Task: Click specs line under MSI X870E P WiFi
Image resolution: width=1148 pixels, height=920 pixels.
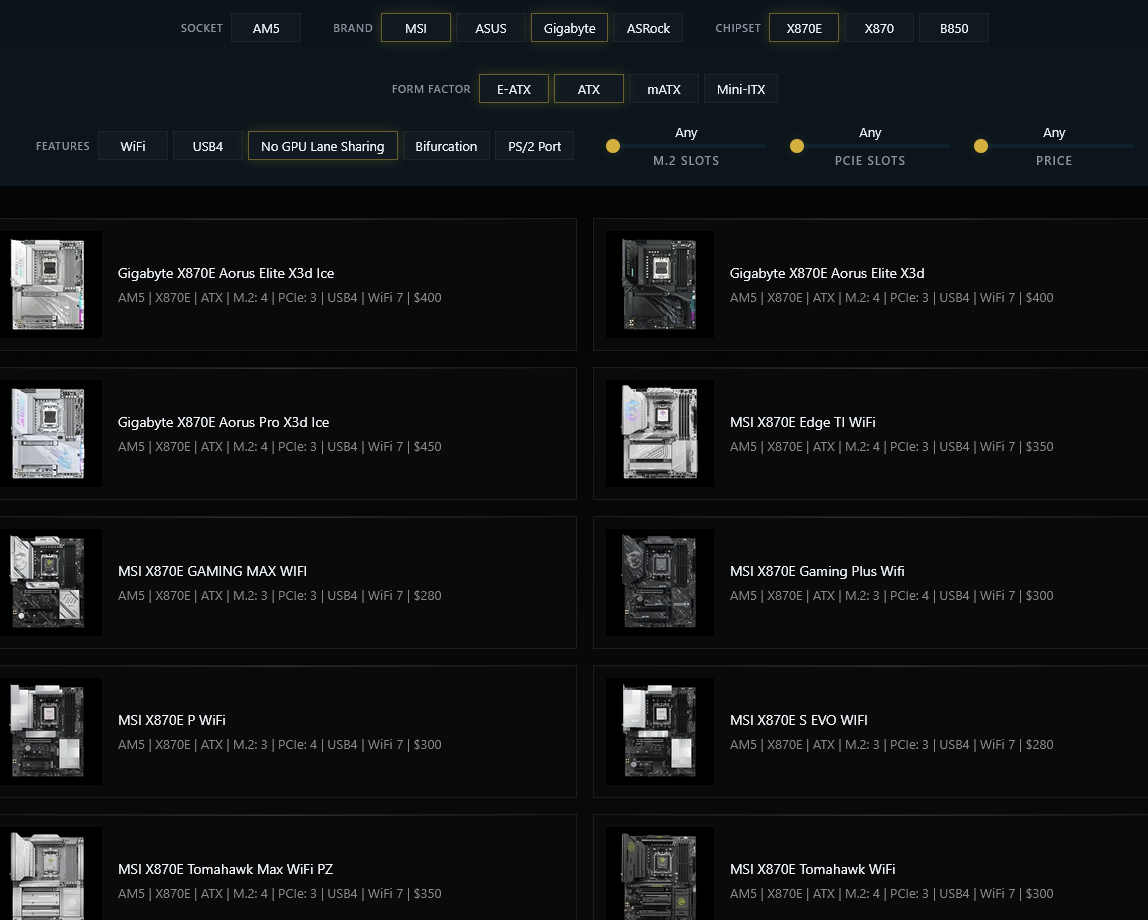Action: (x=280, y=744)
